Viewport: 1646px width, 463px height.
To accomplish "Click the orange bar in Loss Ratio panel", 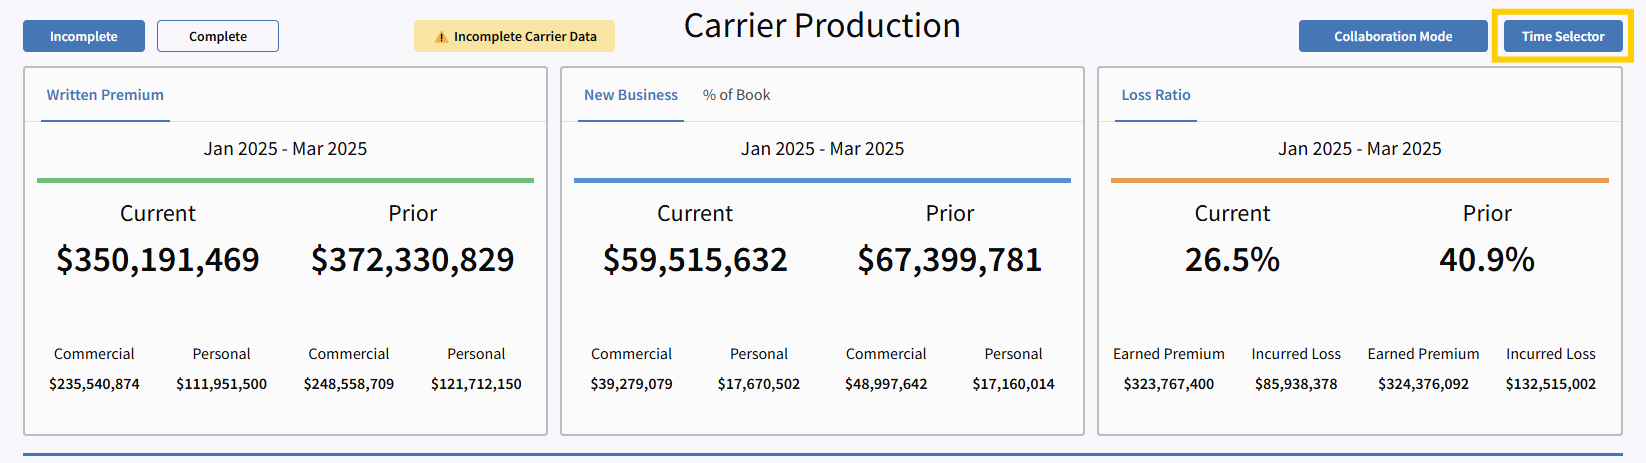I will [x=1359, y=181].
